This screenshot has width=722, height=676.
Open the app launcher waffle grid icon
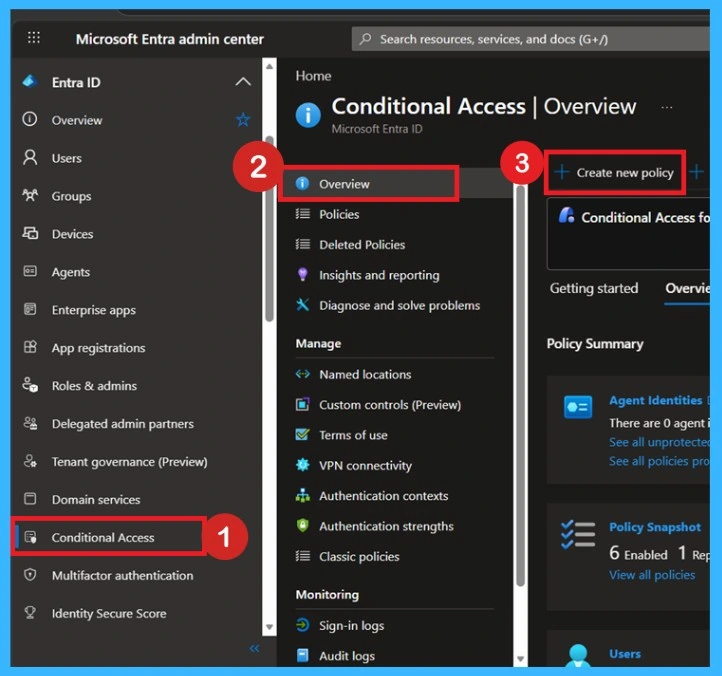(x=34, y=38)
